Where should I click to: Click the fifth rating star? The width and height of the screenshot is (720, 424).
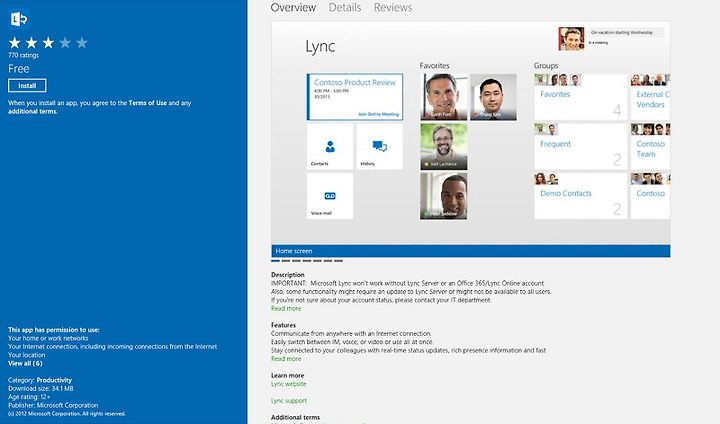tap(82, 43)
